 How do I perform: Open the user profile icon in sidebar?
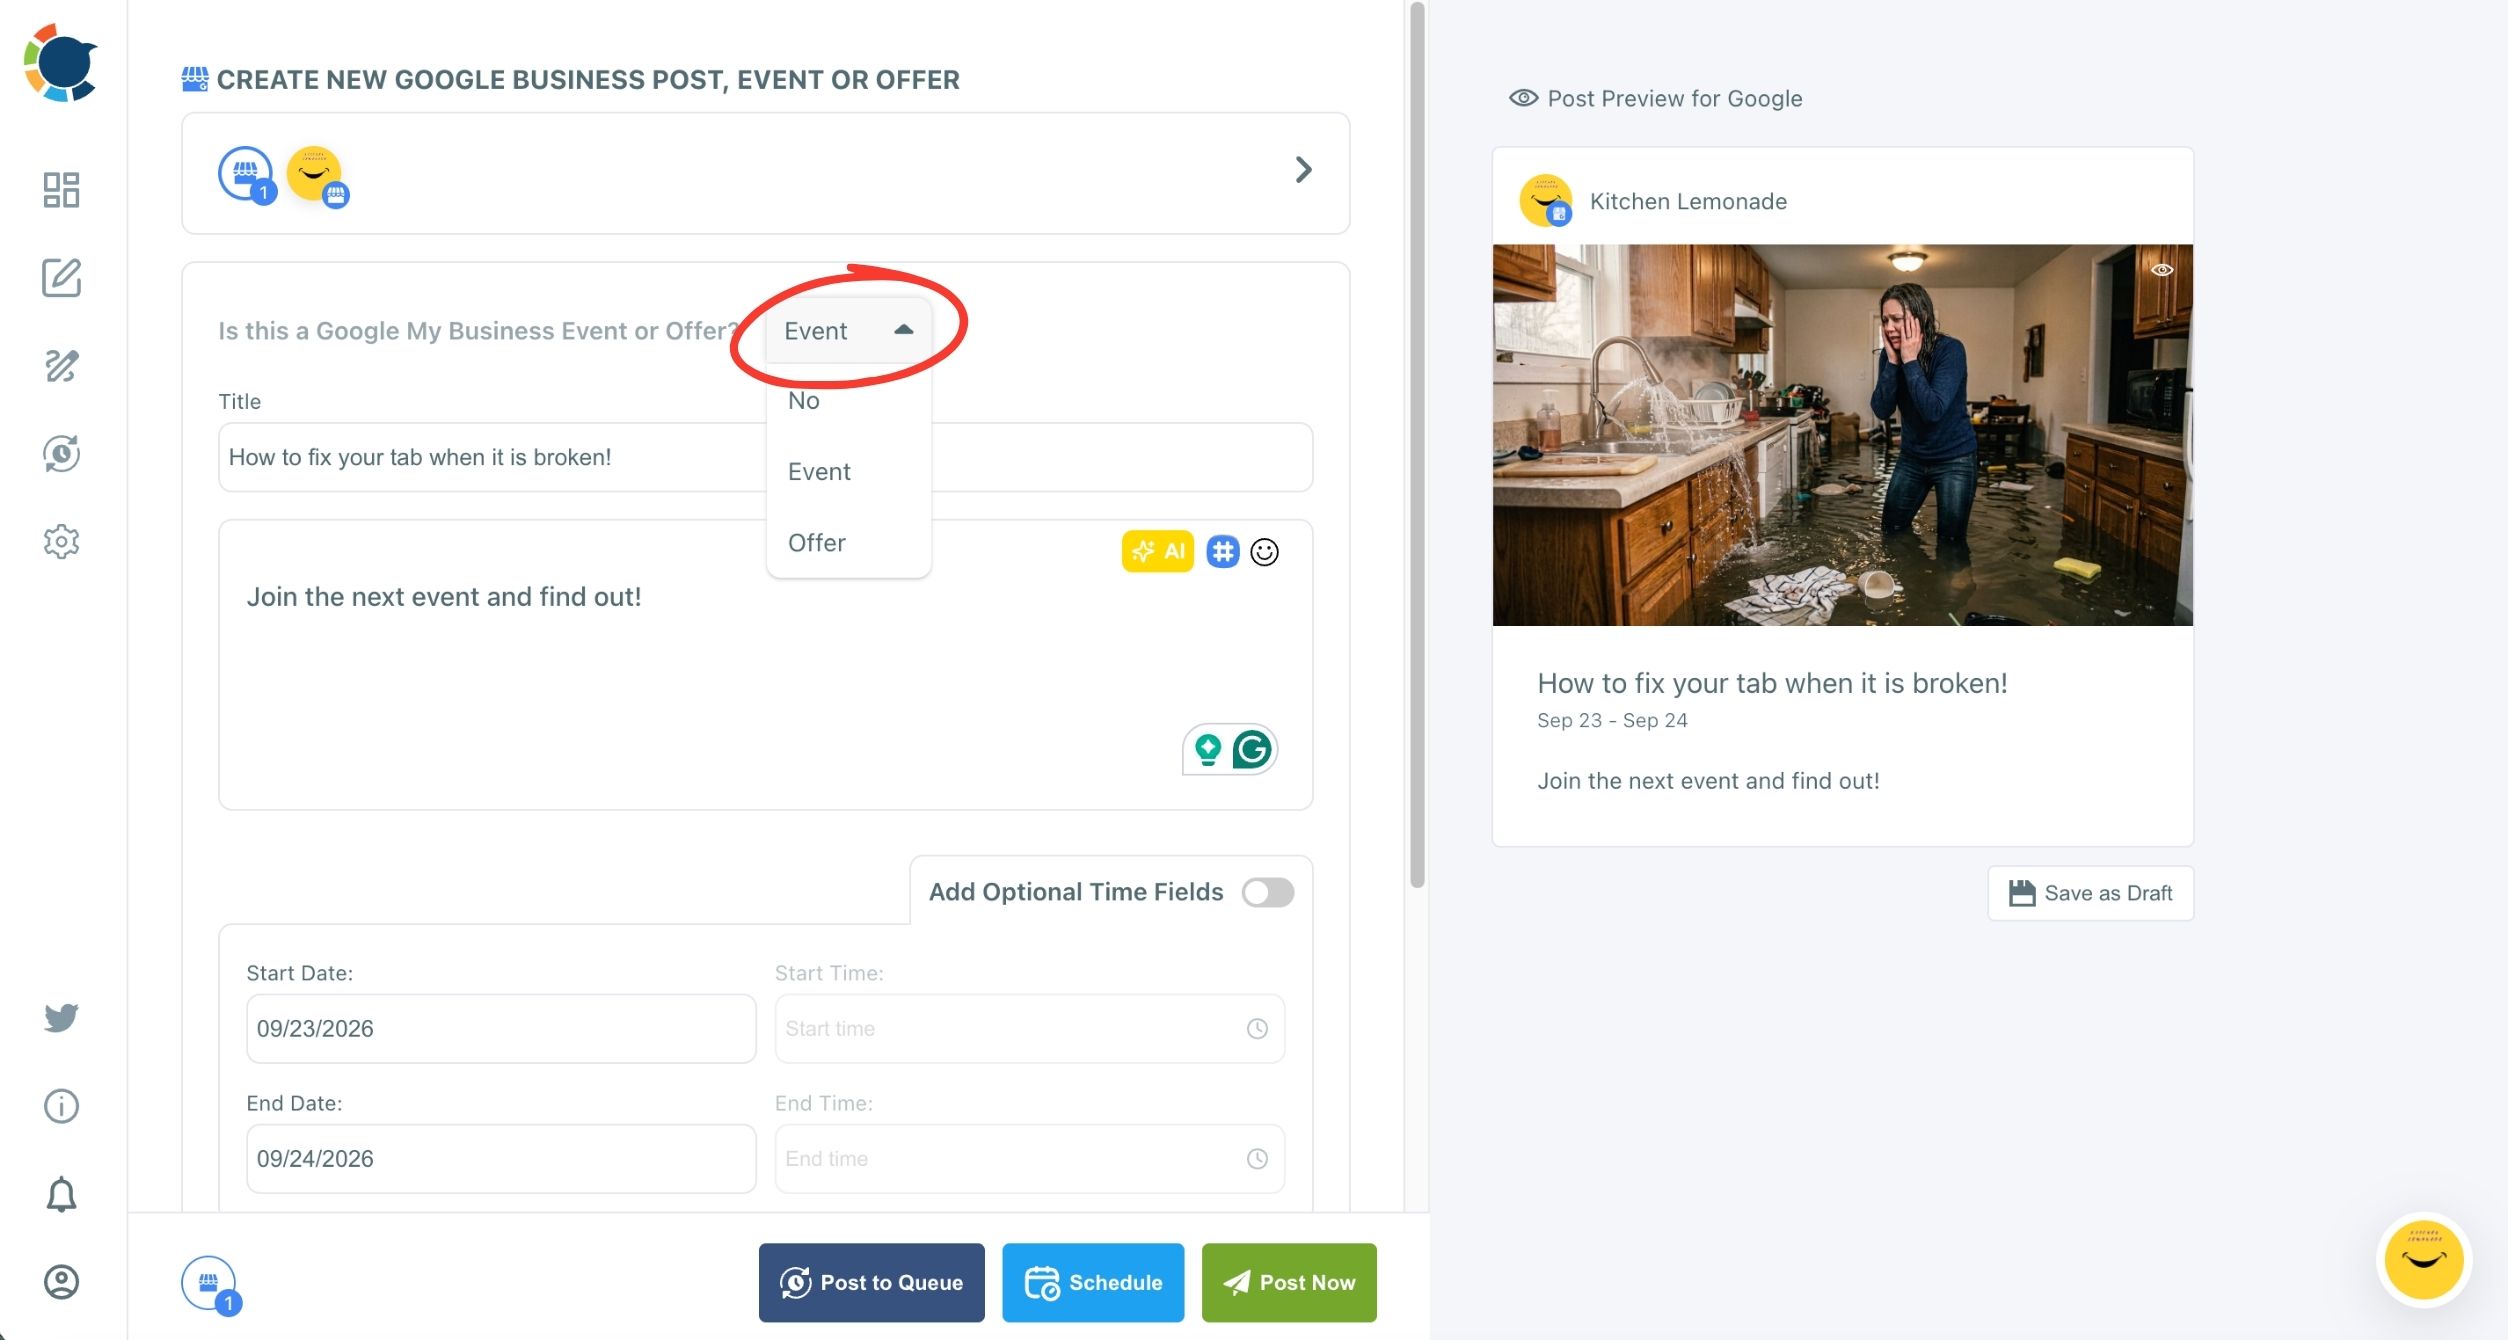coord(61,1282)
